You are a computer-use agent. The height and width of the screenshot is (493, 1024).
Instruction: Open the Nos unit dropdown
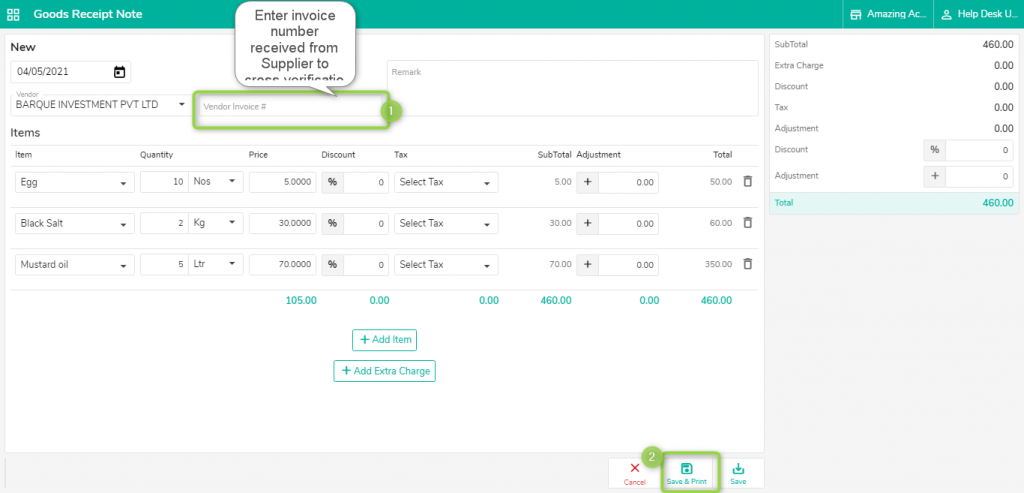216,182
